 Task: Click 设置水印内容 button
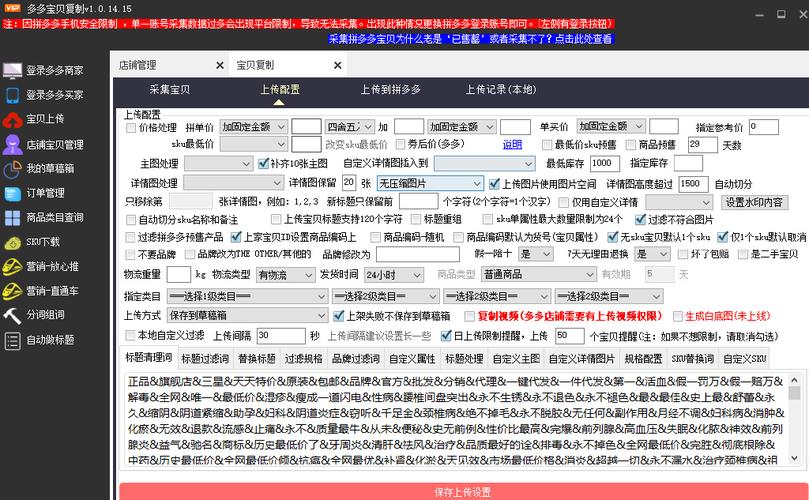pyautogui.click(x=754, y=202)
